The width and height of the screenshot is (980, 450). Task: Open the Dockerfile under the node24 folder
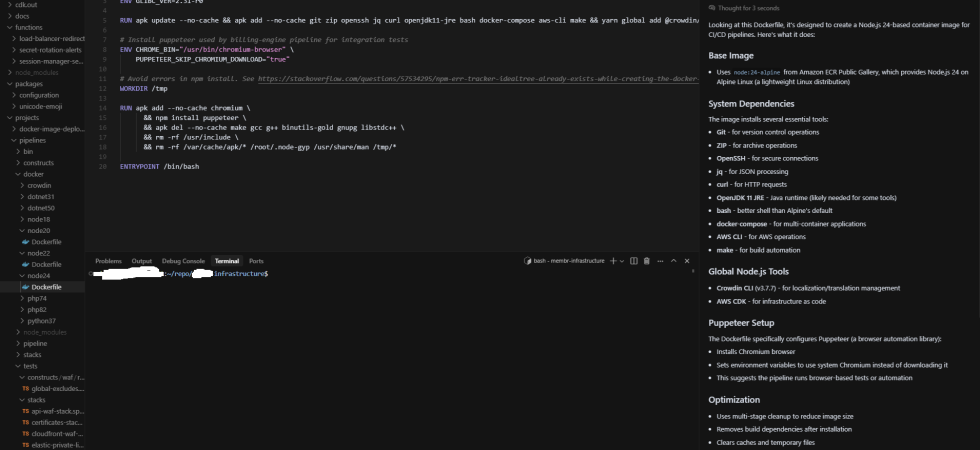click(x=46, y=287)
